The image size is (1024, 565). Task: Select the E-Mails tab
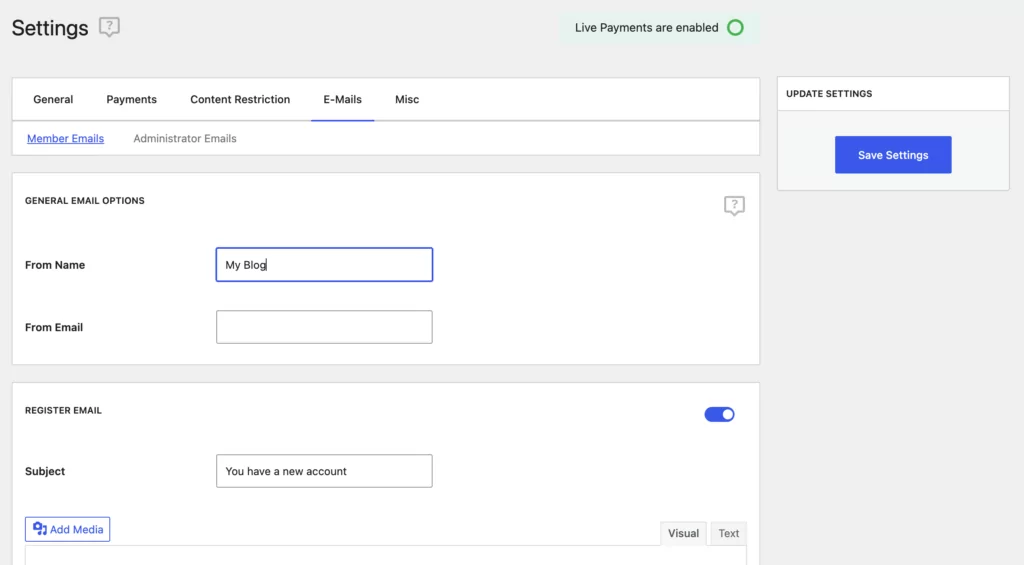(342, 99)
